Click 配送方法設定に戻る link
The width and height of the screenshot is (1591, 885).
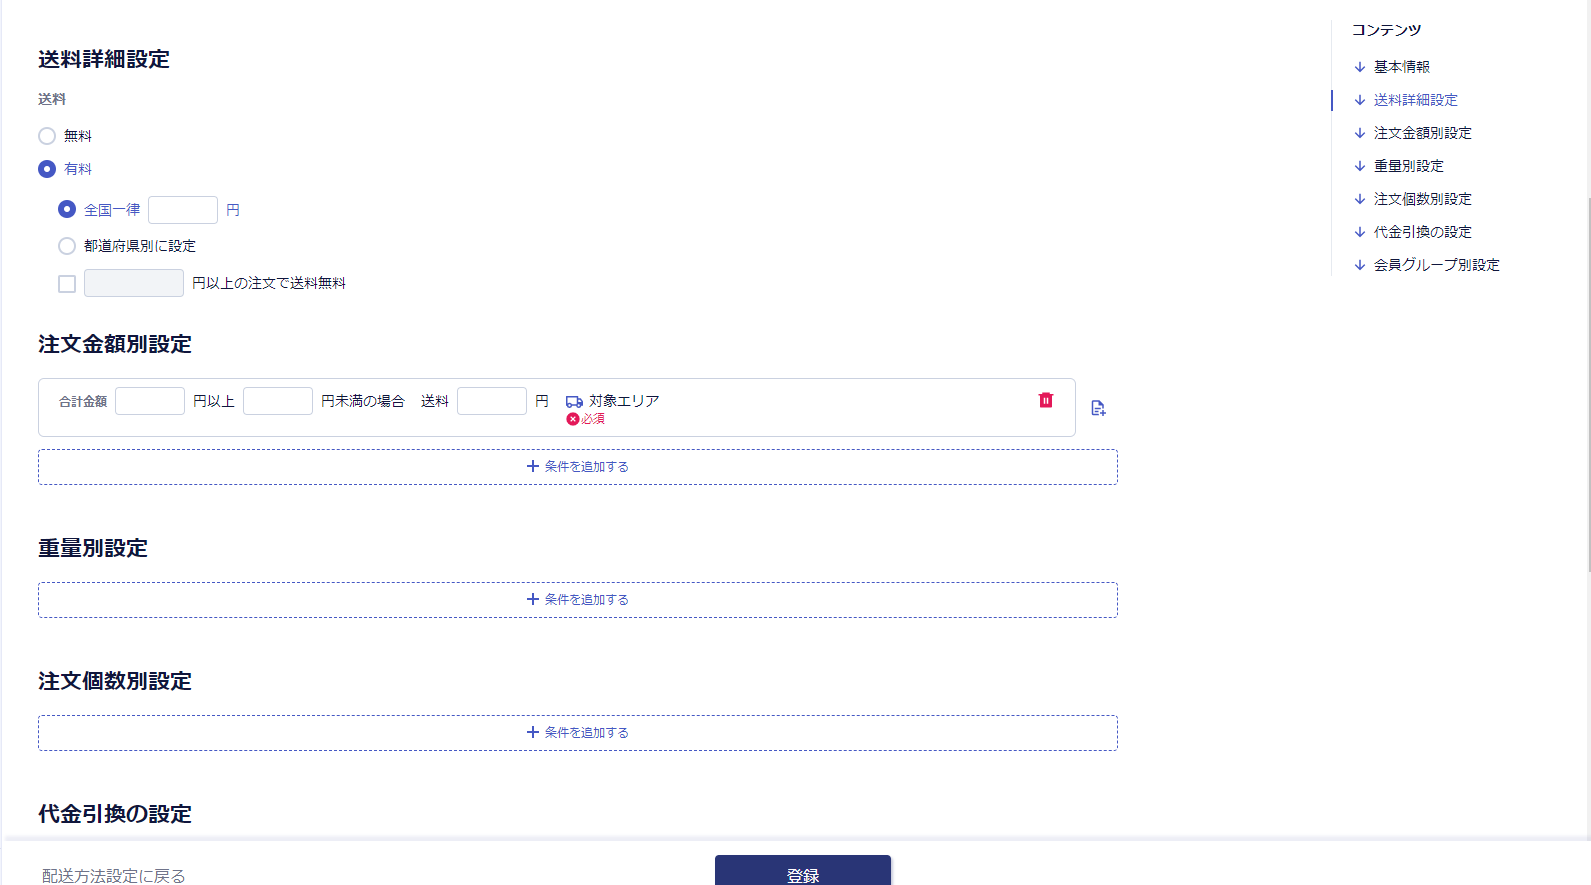pyautogui.click(x=114, y=875)
